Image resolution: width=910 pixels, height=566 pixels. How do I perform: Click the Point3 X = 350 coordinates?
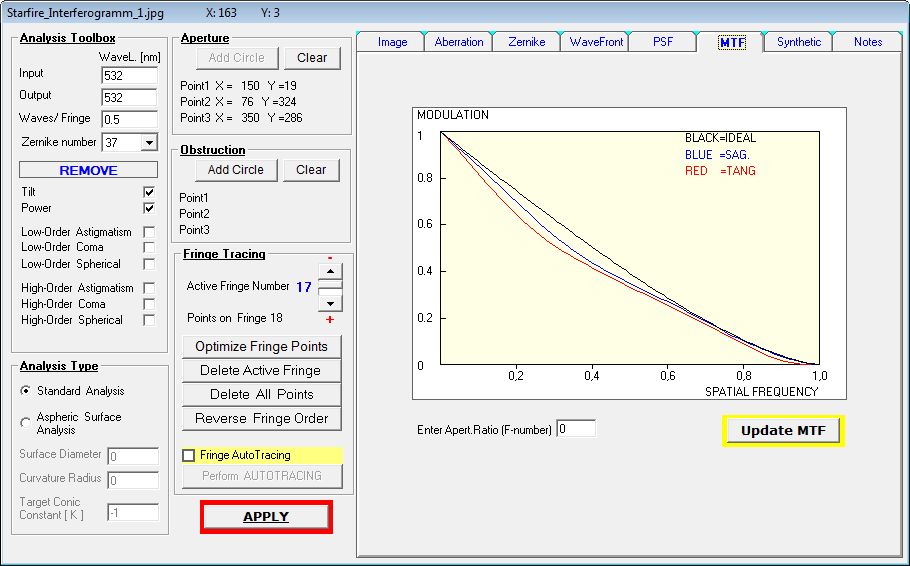point(241,118)
